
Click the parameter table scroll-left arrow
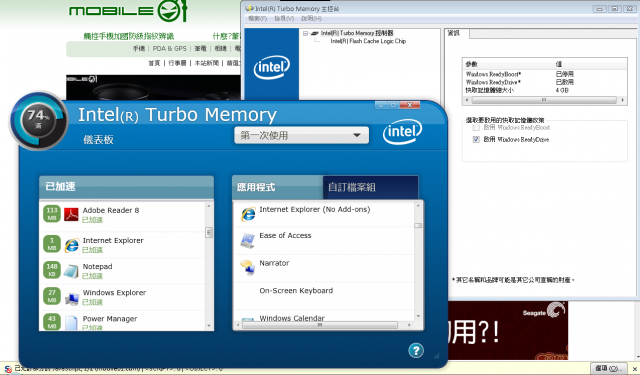(467, 100)
